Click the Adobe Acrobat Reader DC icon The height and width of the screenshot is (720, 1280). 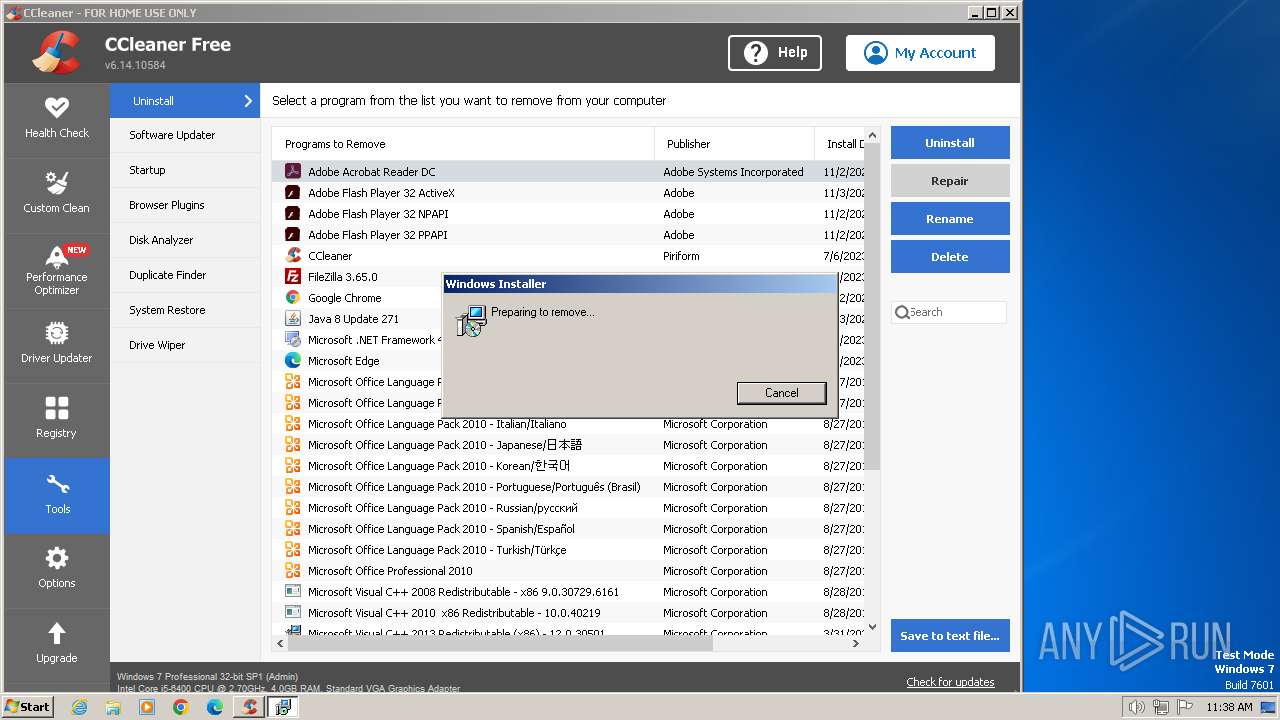pos(293,171)
